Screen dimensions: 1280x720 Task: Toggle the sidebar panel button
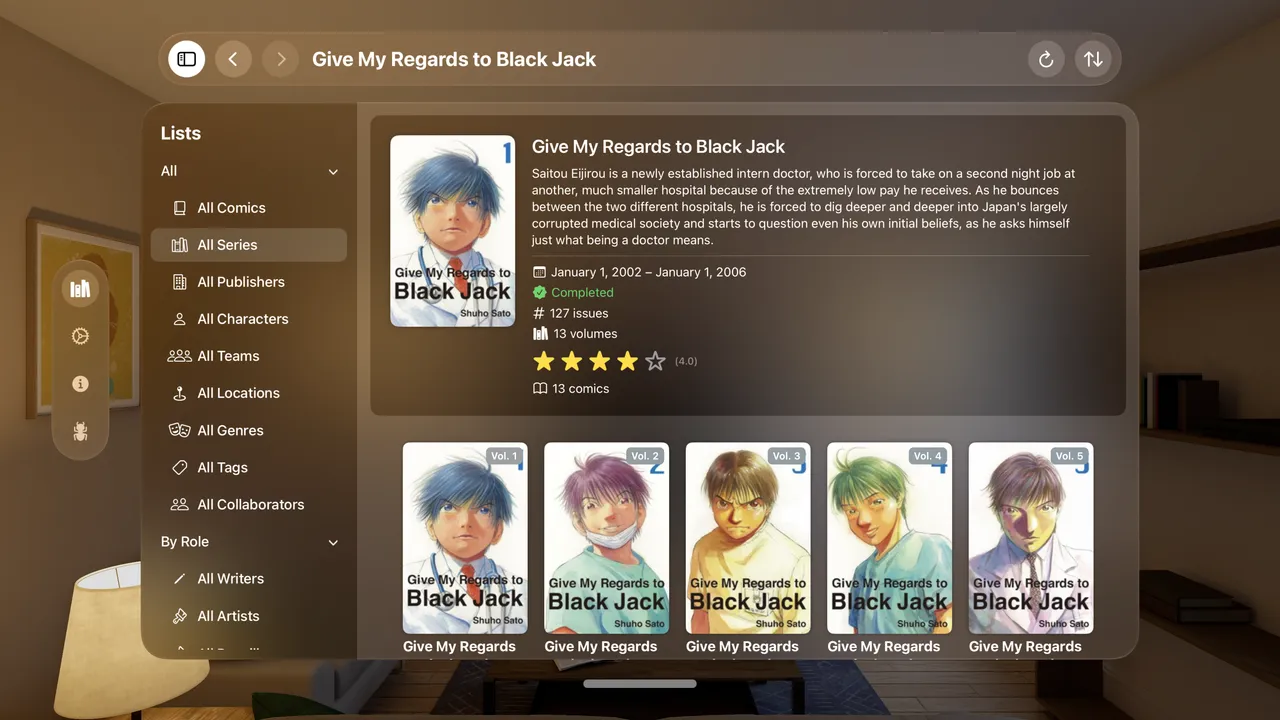(187, 59)
